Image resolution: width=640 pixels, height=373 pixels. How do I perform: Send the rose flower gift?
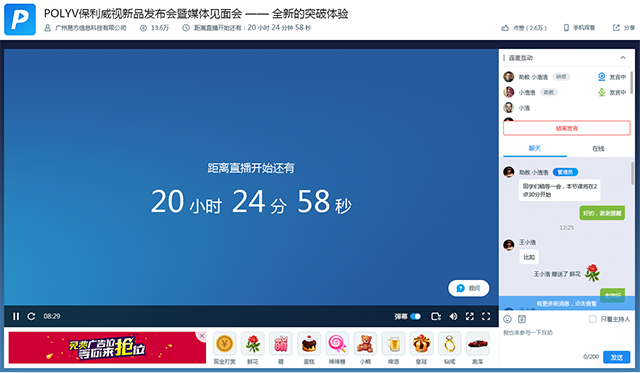coord(253,344)
